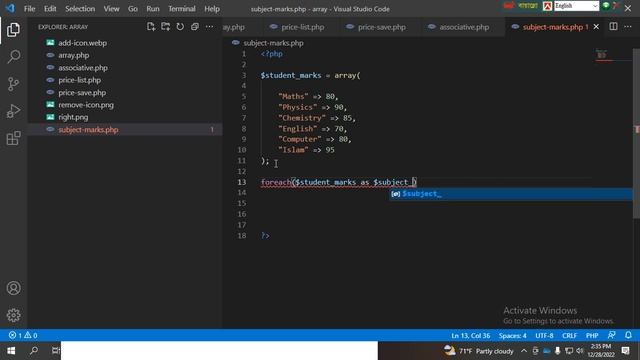Screen dimensions: 640x360
Task: Open the Extensions view
Action: coord(13,138)
